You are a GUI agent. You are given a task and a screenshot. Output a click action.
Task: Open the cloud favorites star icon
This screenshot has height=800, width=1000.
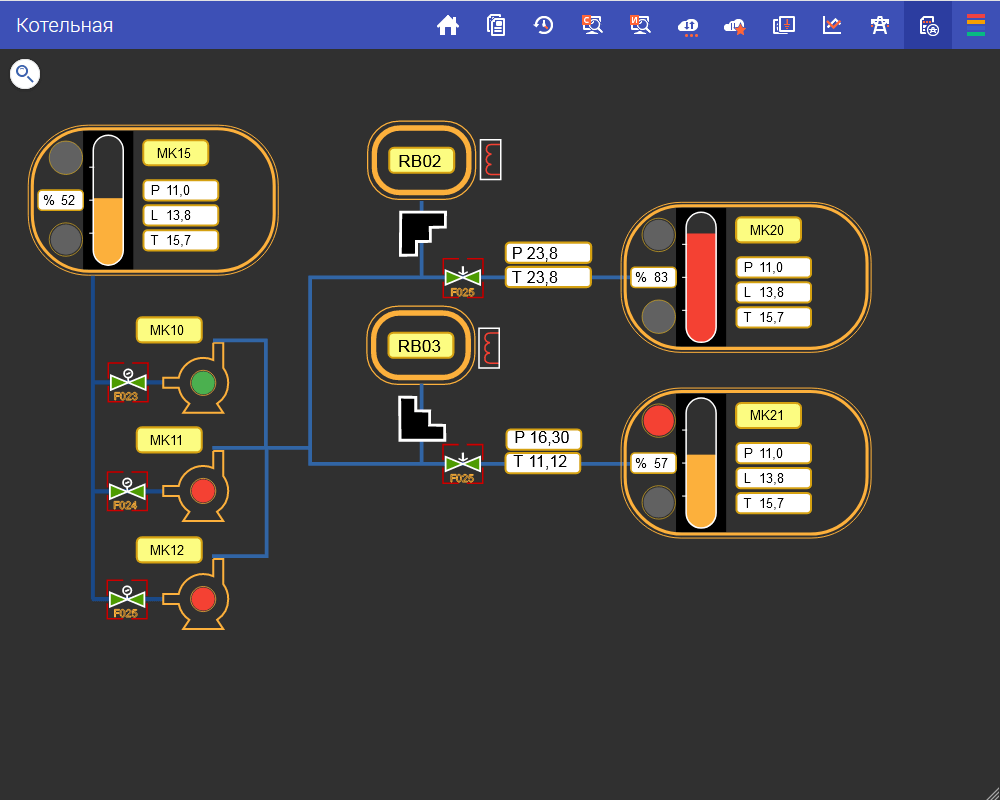pos(735,25)
